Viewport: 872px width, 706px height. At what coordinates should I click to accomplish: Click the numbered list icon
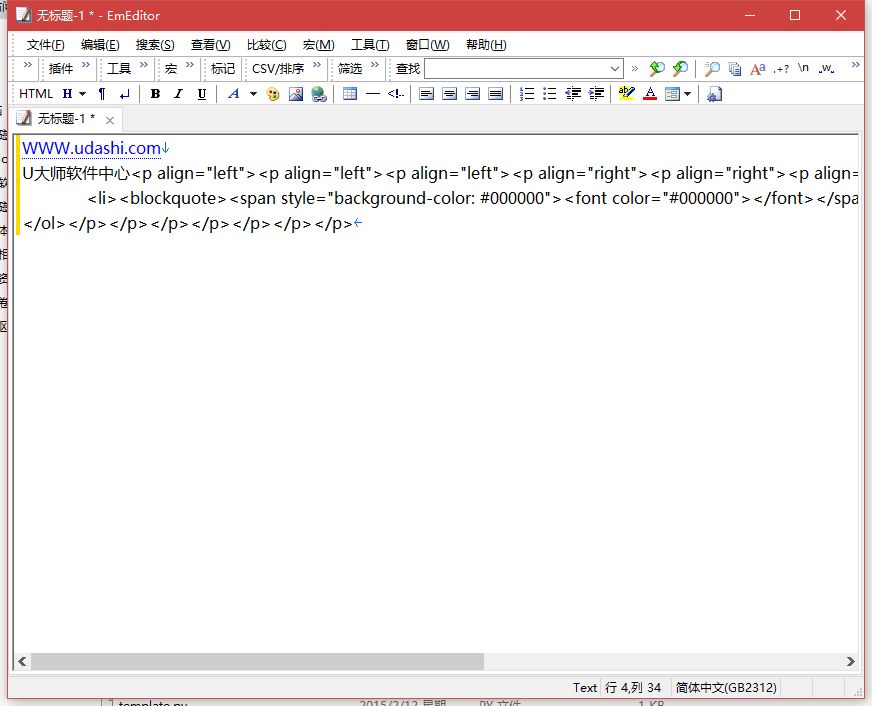[527, 94]
